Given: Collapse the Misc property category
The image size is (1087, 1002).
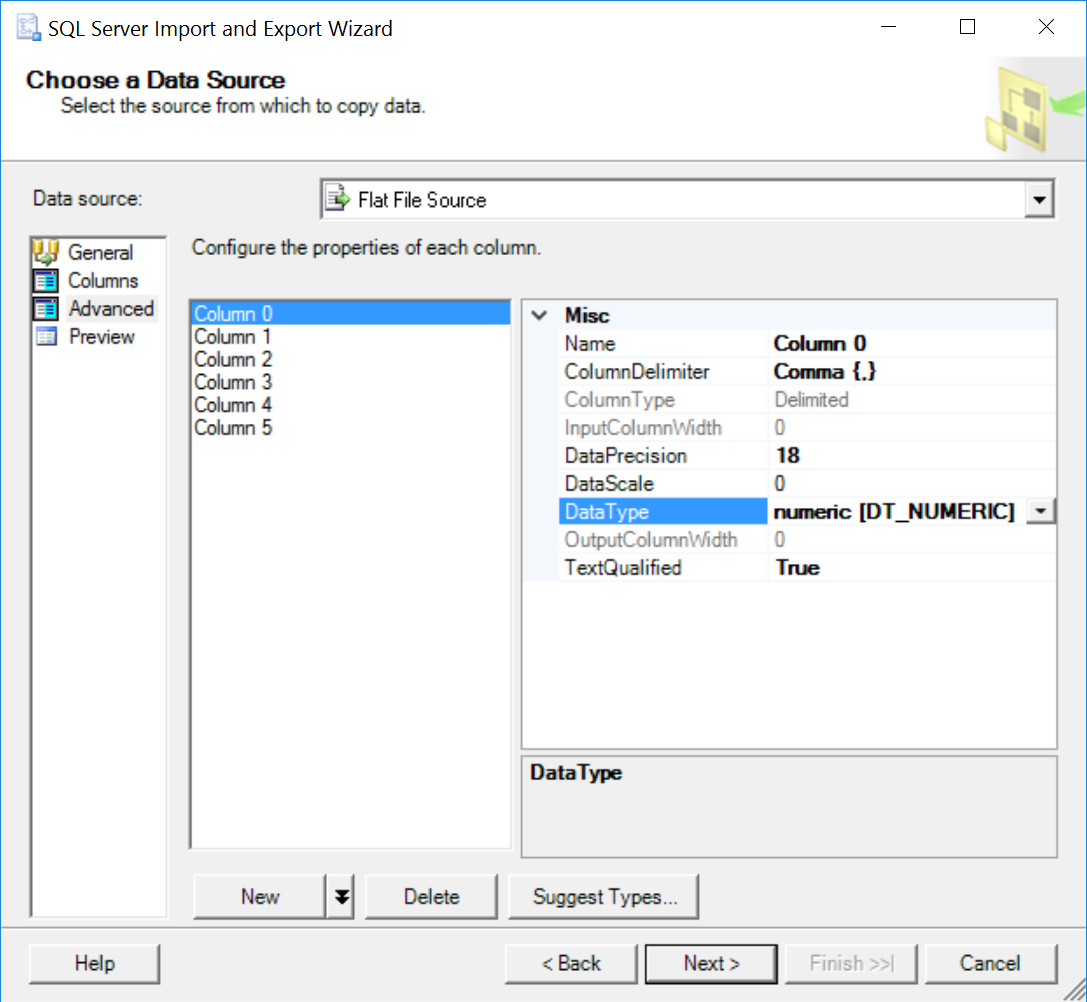Looking at the screenshot, I should [x=540, y=316].
